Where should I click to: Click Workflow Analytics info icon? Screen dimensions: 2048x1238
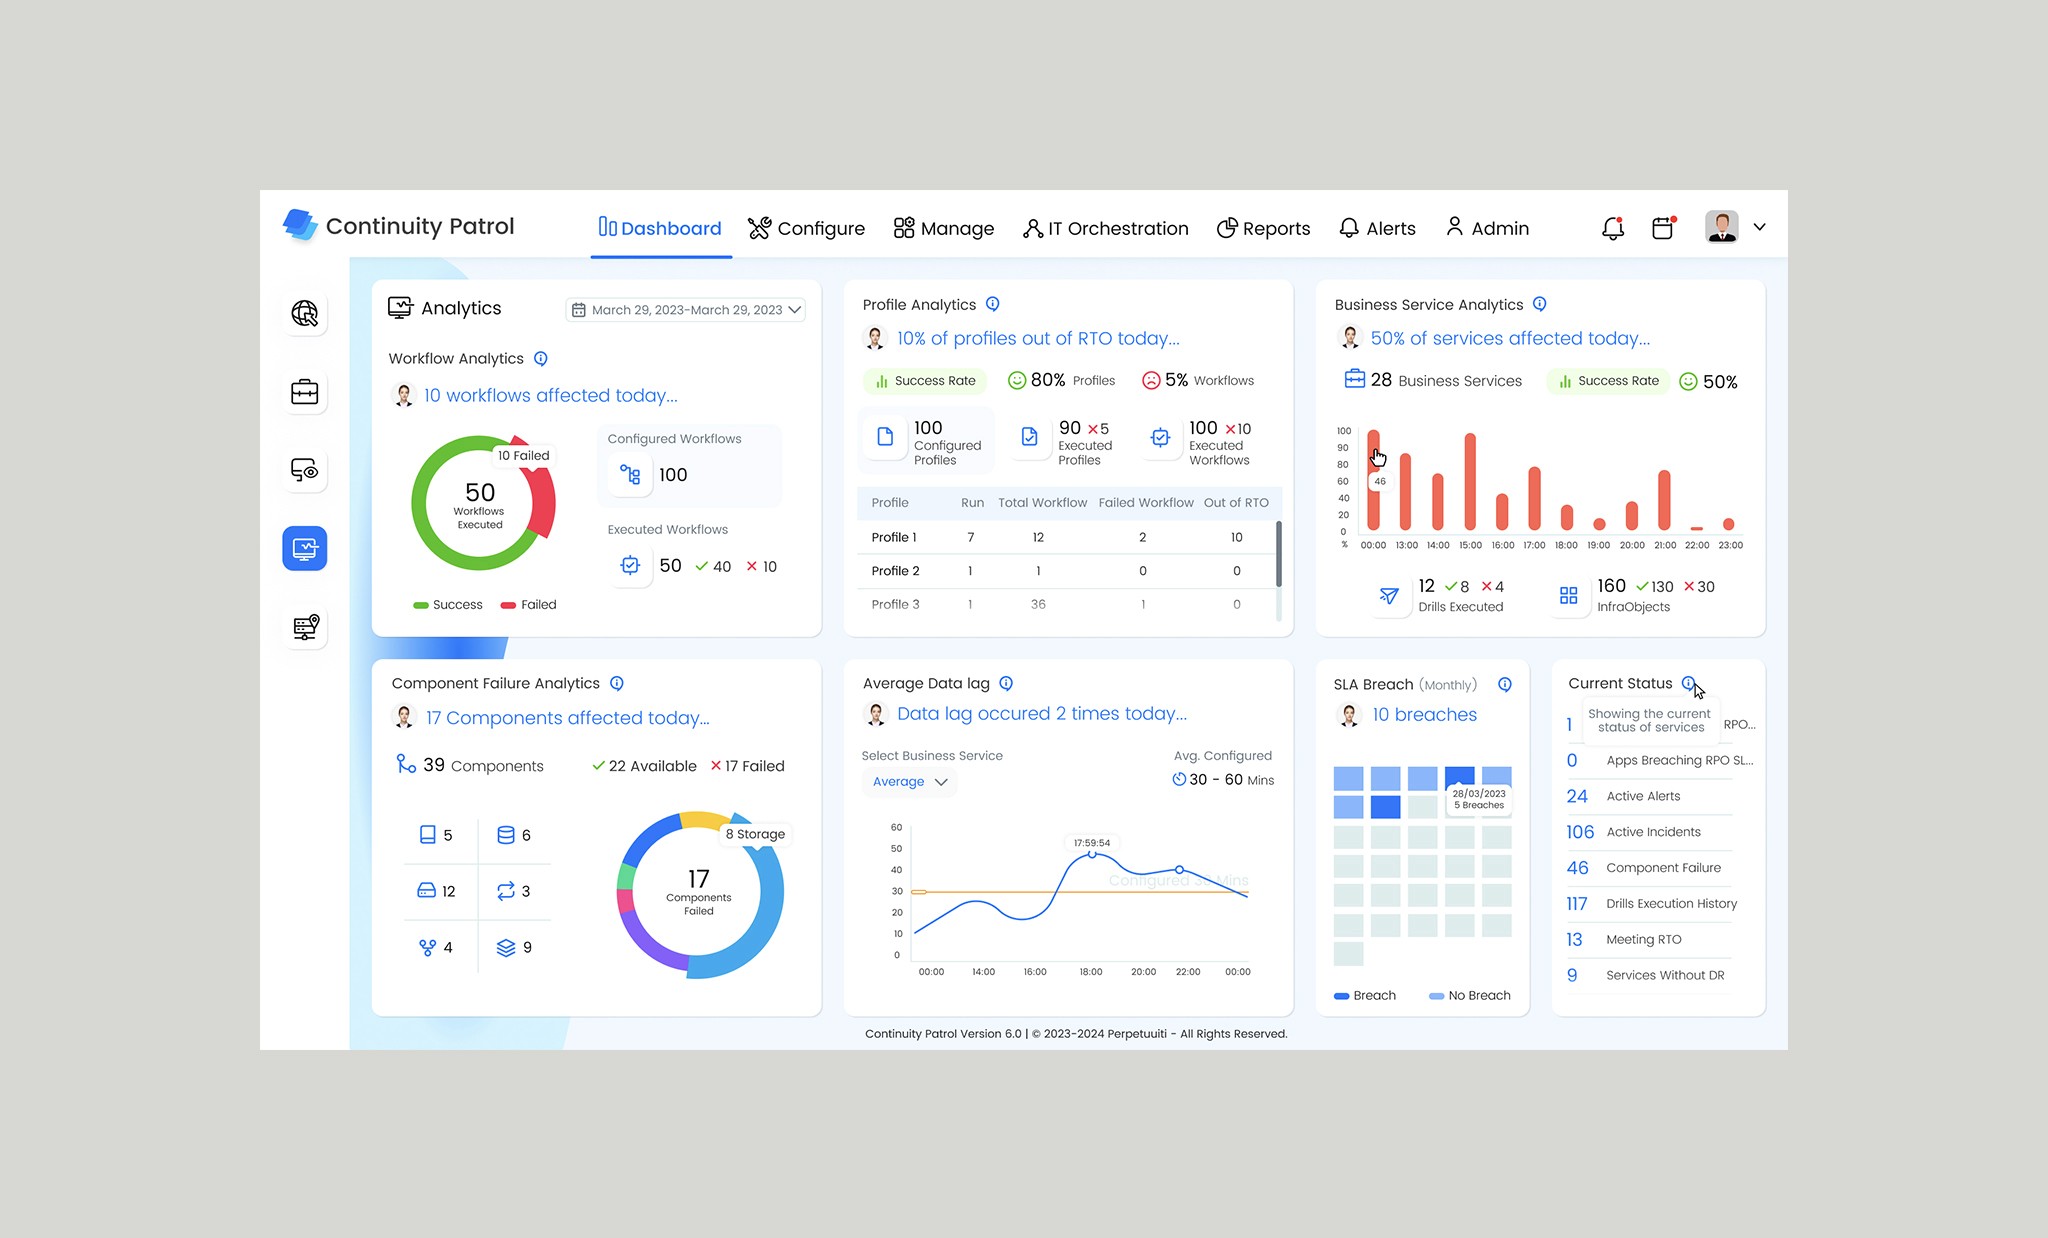coord(541,358)
